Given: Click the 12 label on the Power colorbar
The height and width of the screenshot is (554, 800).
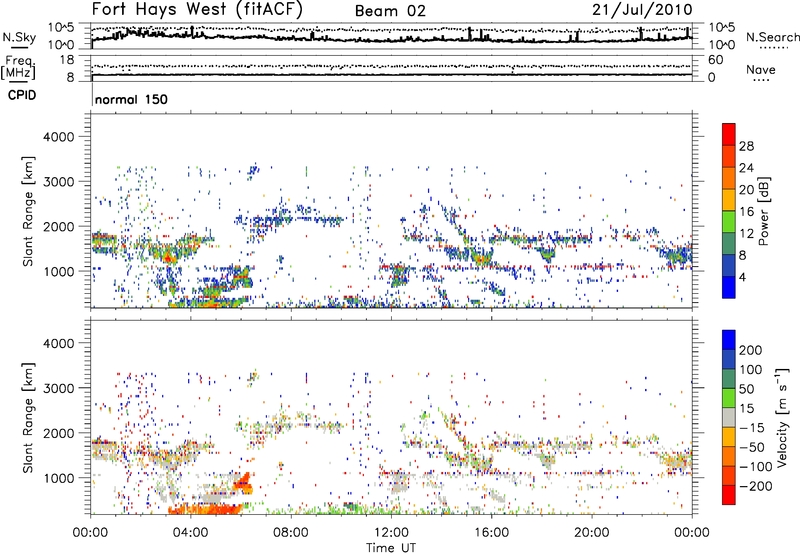Looking at the screenshot, I should pyautogui.click(x=746, y=234).
